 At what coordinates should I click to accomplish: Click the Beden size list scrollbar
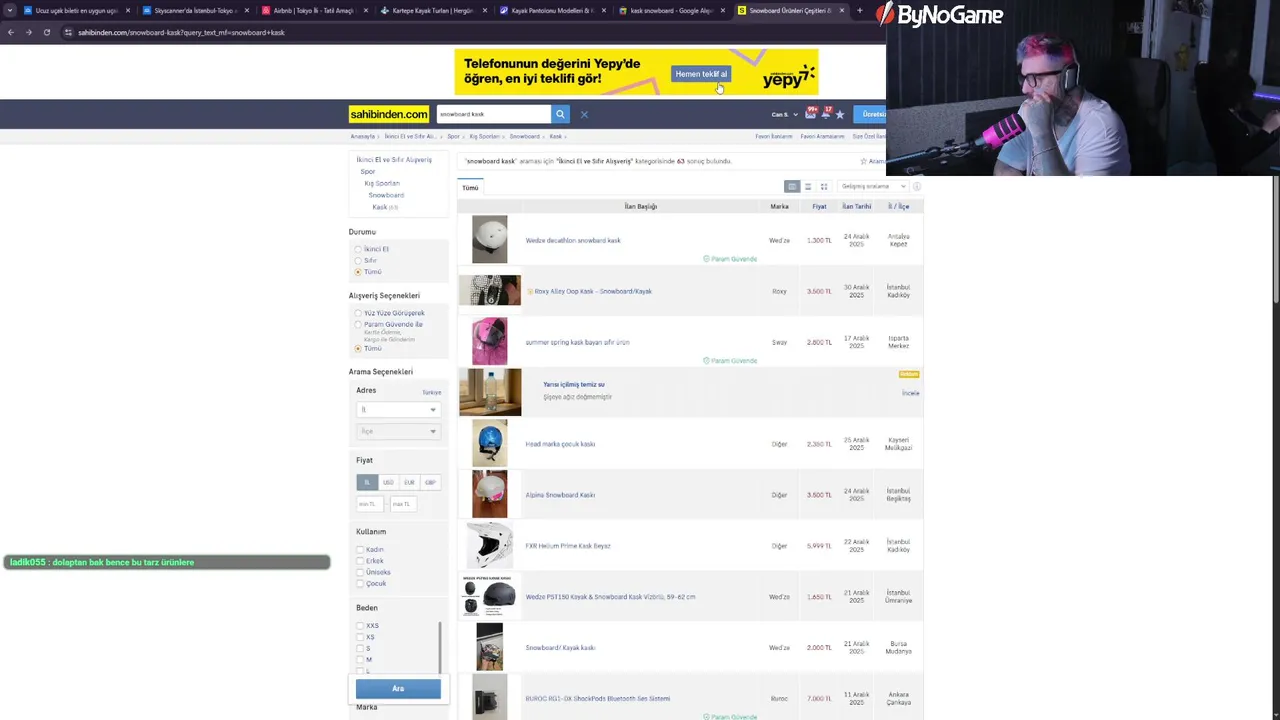click(x=439, y=647)
